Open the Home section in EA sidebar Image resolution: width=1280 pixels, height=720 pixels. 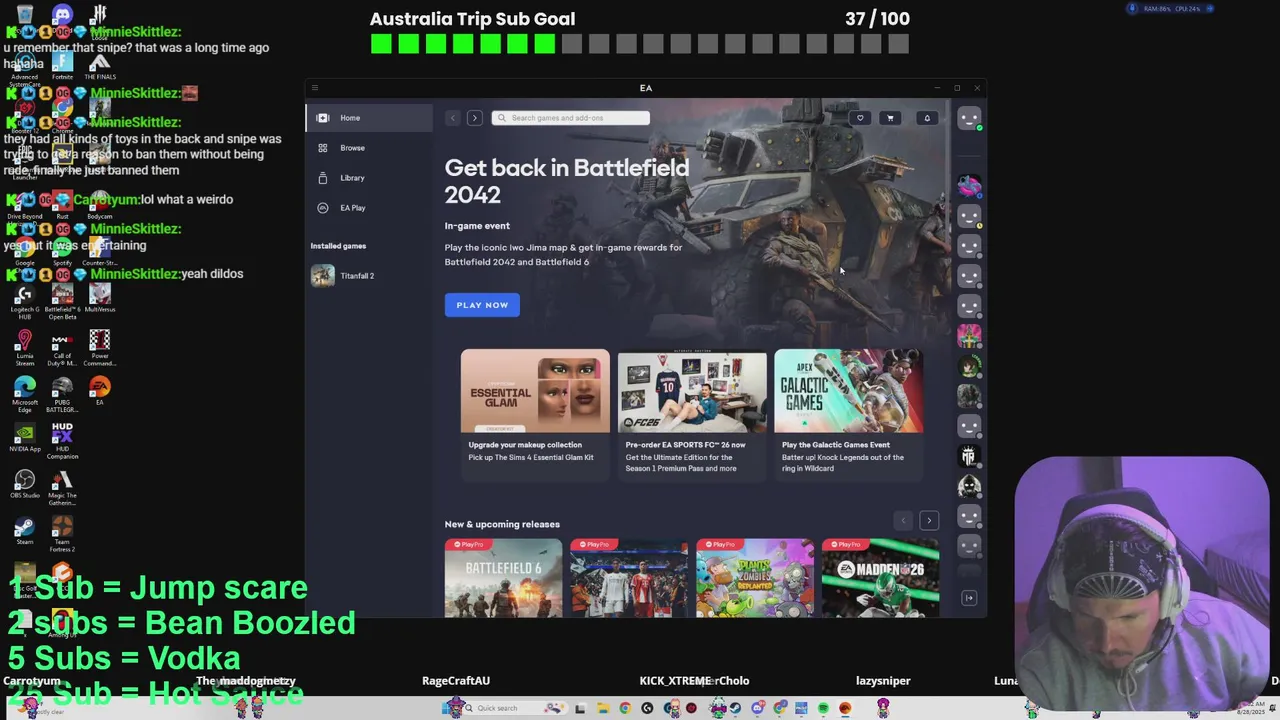368,118
